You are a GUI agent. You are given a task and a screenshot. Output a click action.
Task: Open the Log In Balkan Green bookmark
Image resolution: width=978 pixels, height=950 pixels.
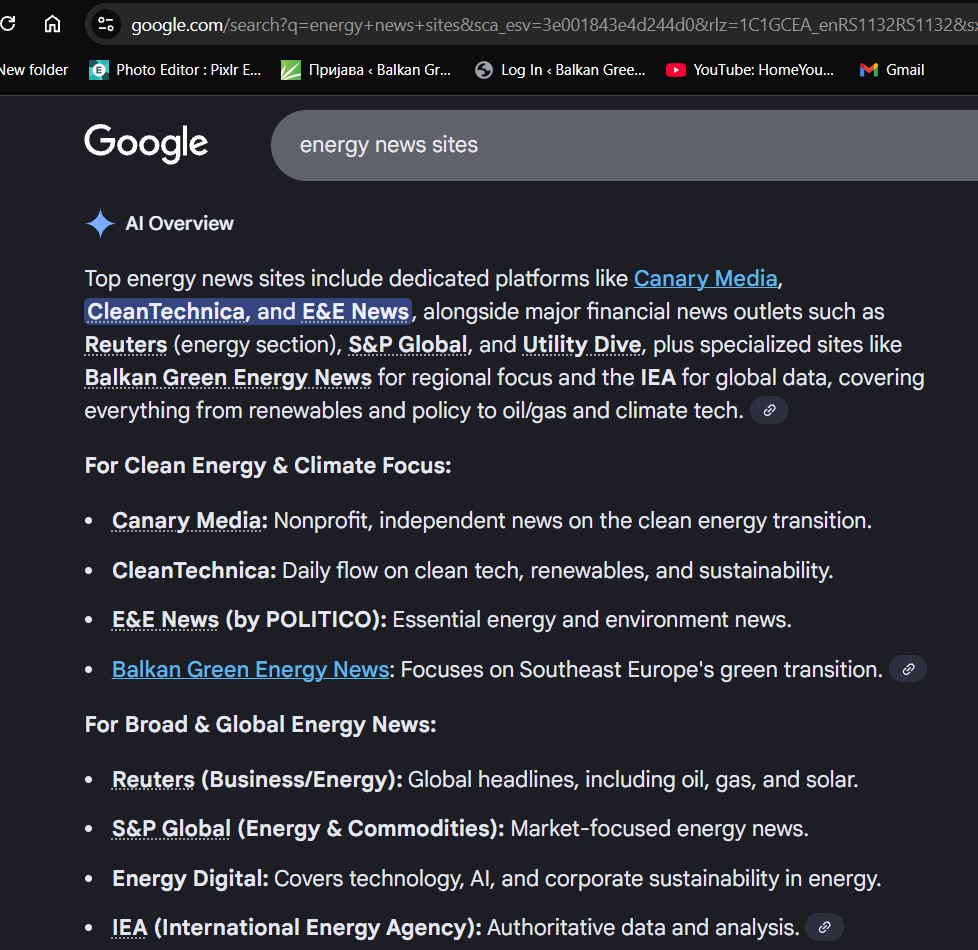click(x=560, y=70)
